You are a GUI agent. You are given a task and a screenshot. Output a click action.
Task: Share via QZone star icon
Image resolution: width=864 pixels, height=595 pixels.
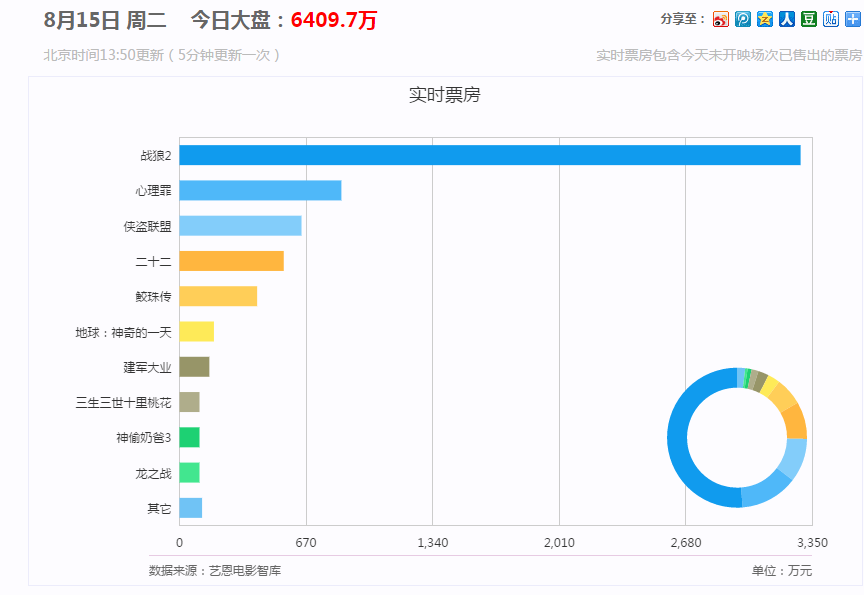click(765, 19)
